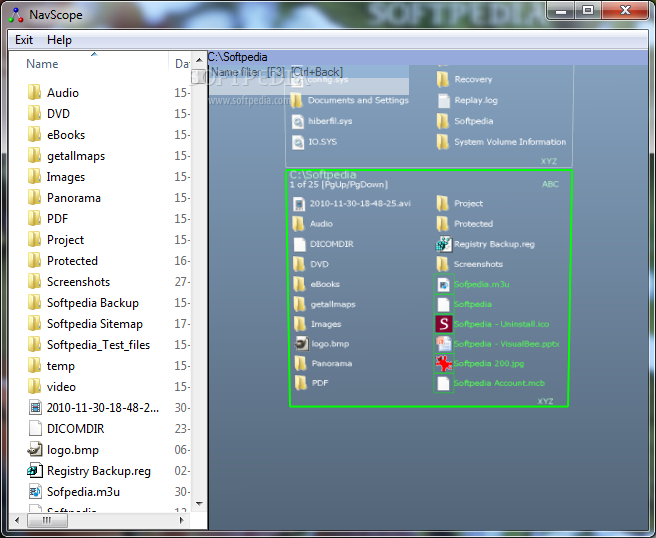Image resolution: width=656 pixels, height=538 pixels.
Task: Click hiberfil.sys file icon
Action: [297, 121]
